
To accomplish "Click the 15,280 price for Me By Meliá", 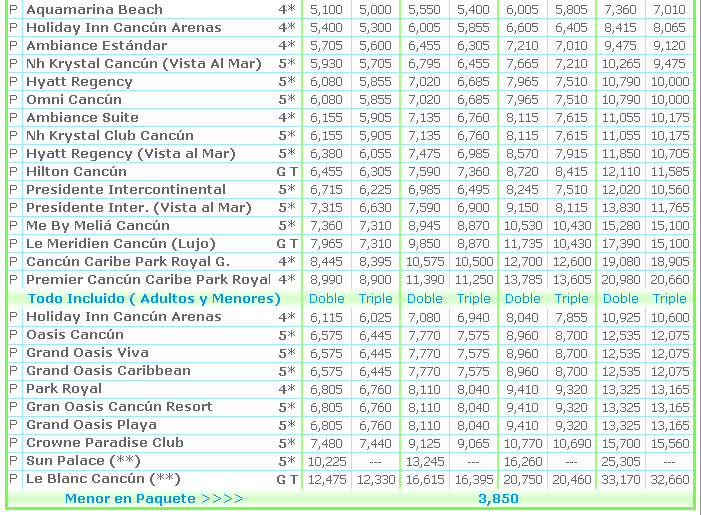I will click(621, 226).
